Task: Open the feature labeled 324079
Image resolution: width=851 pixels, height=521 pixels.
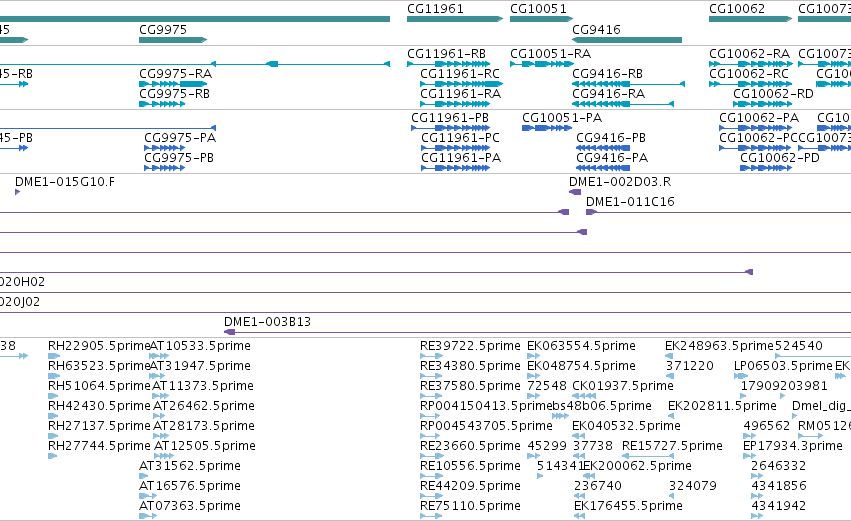Action: [693, 486]
